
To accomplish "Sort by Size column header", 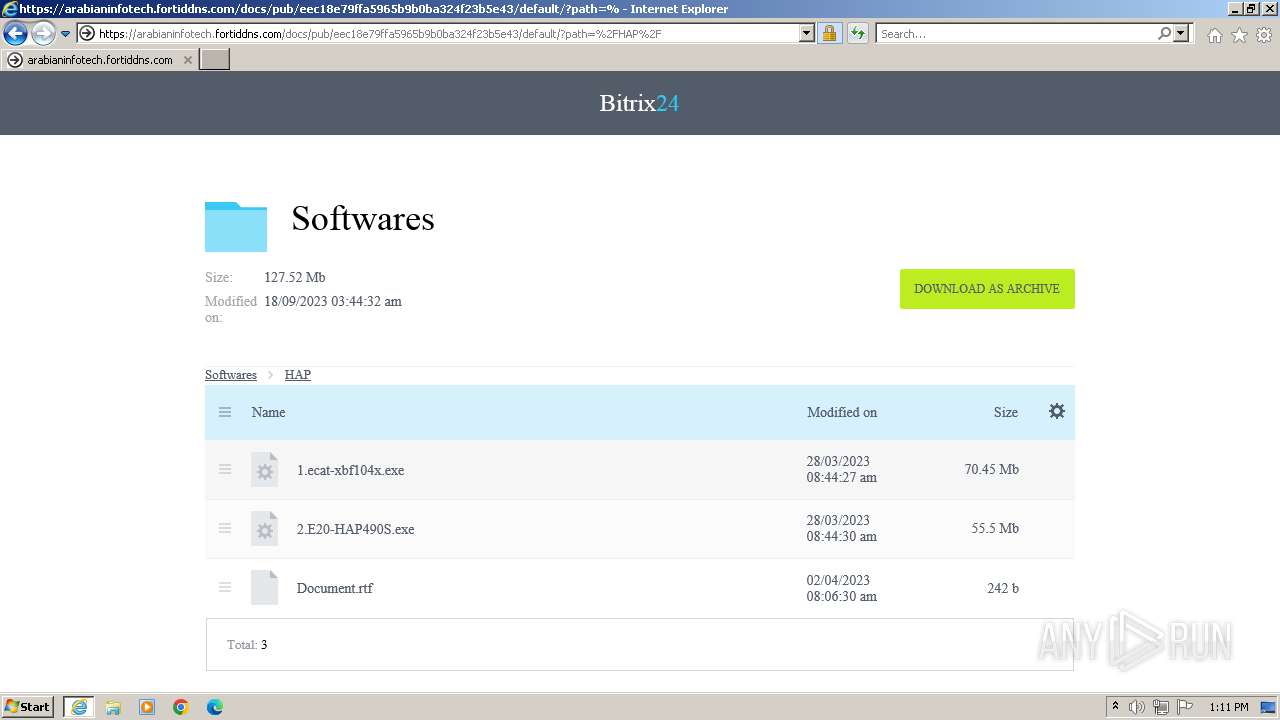I will 1006,412.
